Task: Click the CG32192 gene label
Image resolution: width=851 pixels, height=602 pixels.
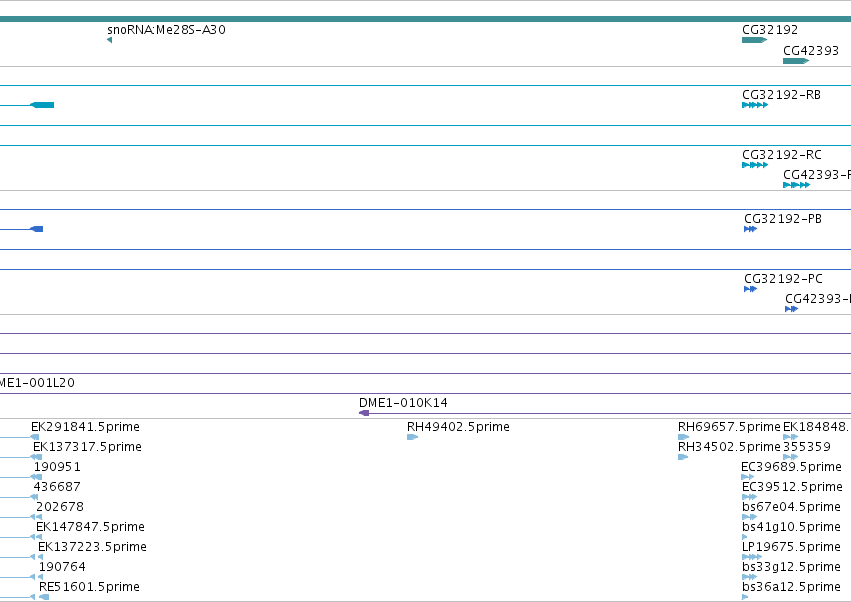Action: pyautogui.click(x=770, y=30)
